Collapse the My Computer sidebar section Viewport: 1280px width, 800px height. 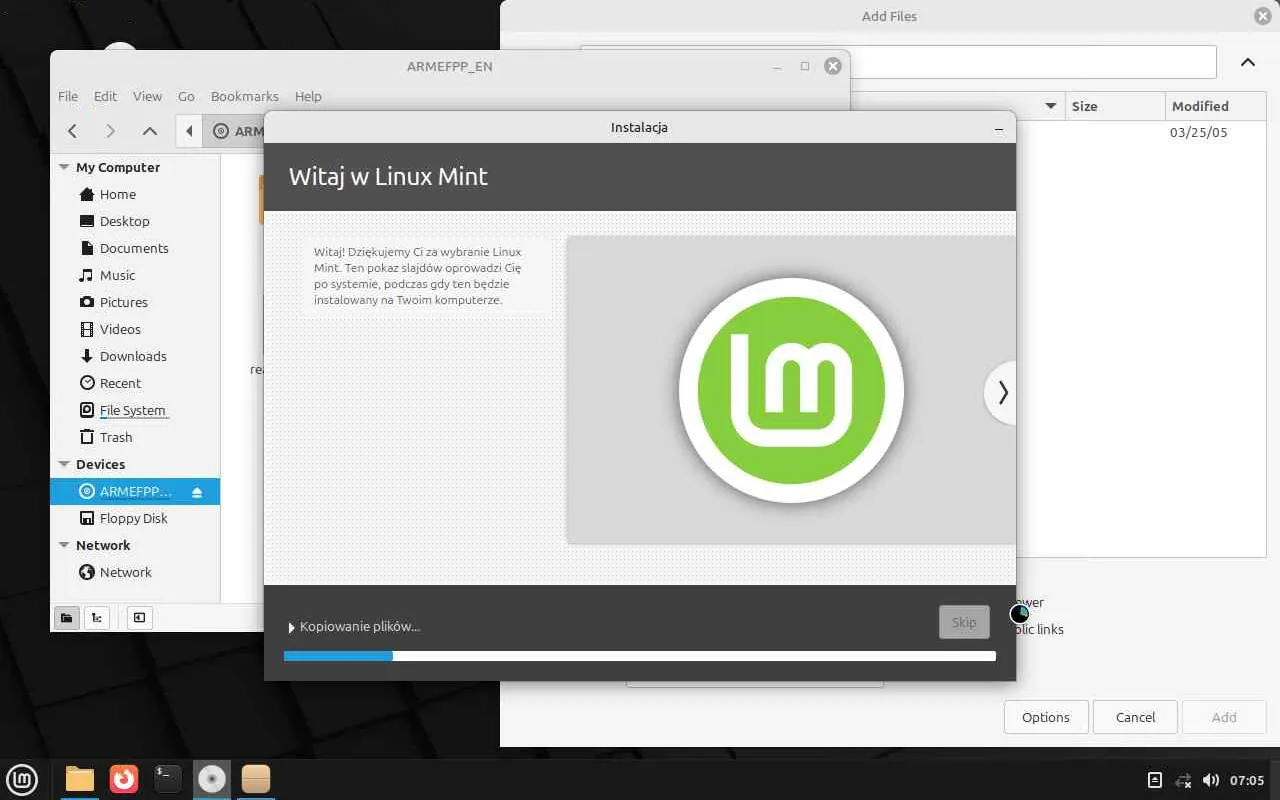pyautogui.click(x=64, y=167)
